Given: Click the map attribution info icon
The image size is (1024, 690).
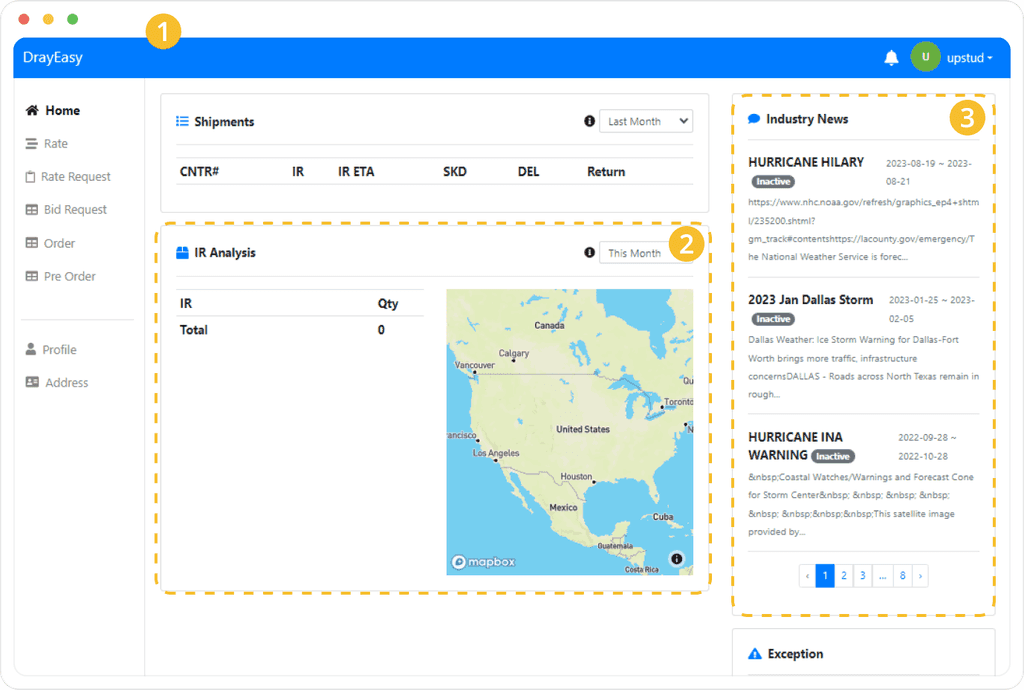Looking at the screenshot, I should pyautogui.click(x=677, y=559).
